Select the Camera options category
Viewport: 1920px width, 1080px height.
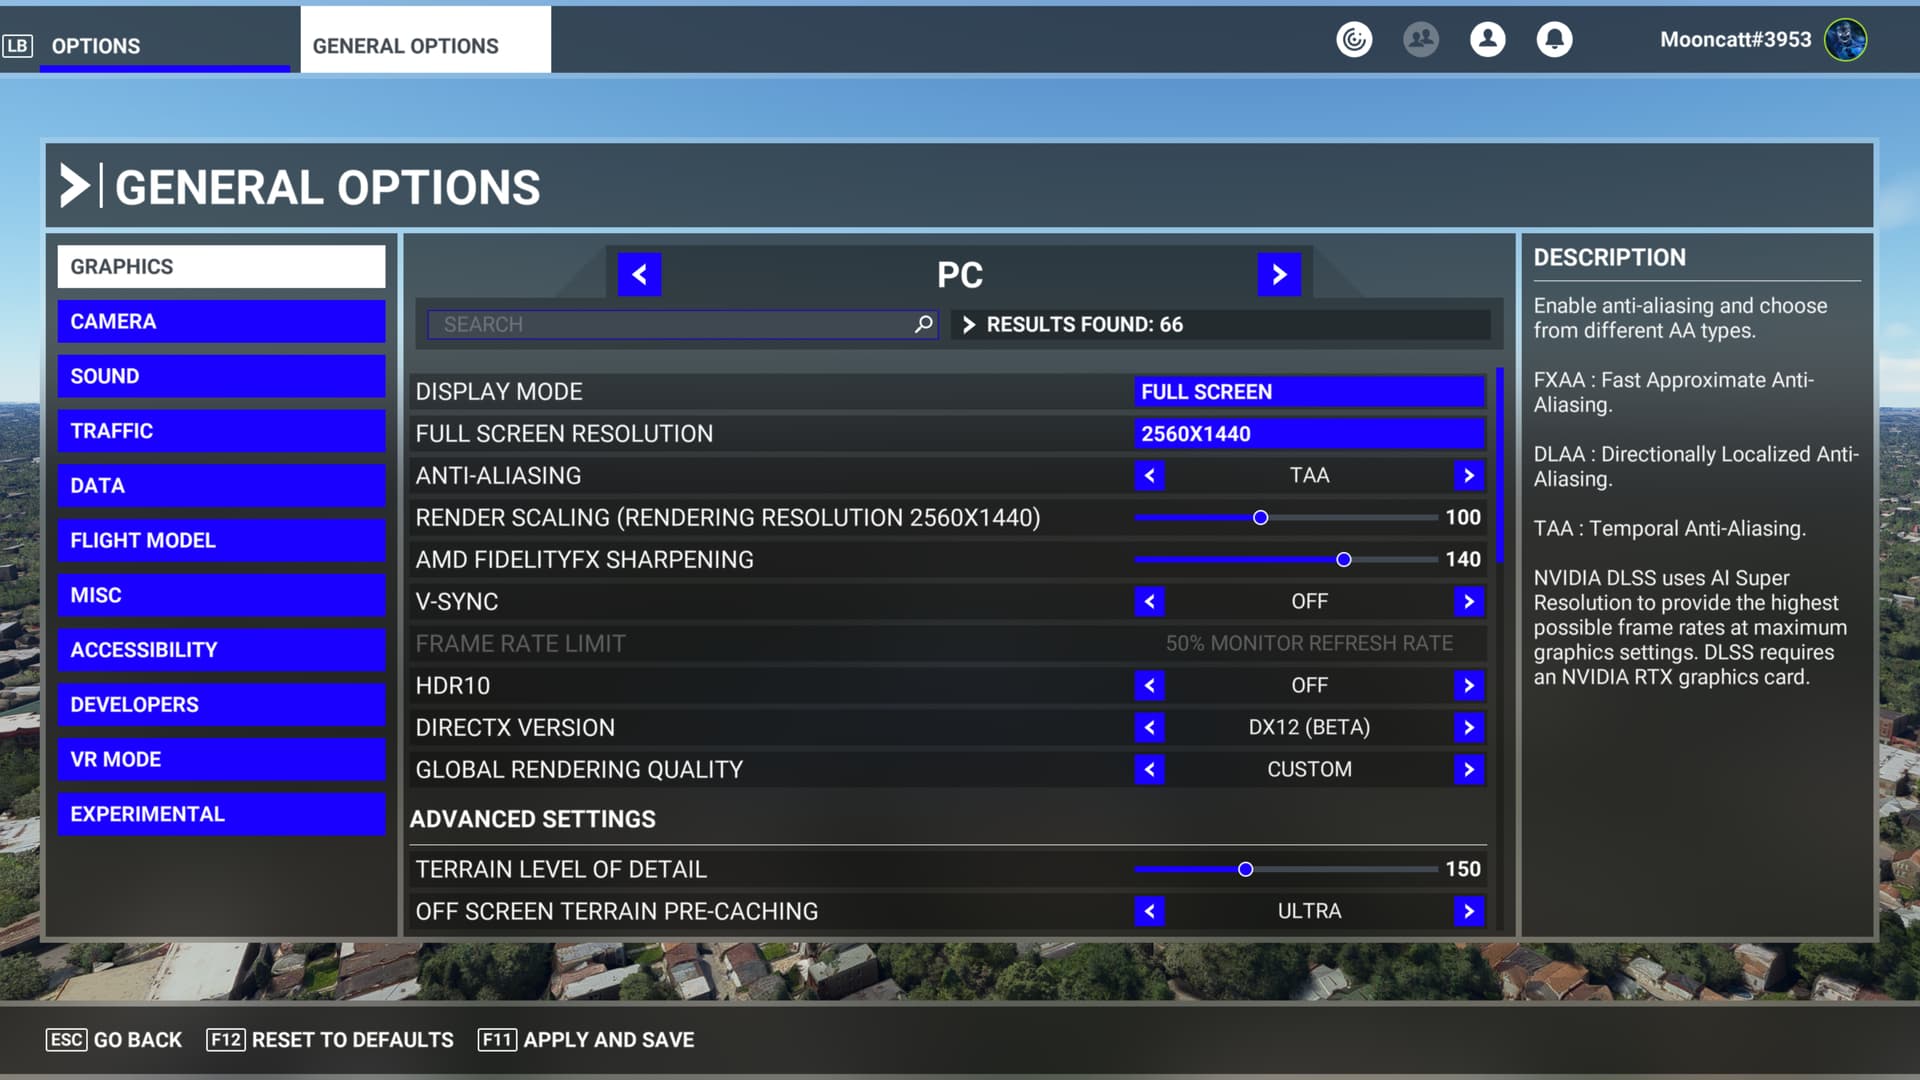click(221, 322)
